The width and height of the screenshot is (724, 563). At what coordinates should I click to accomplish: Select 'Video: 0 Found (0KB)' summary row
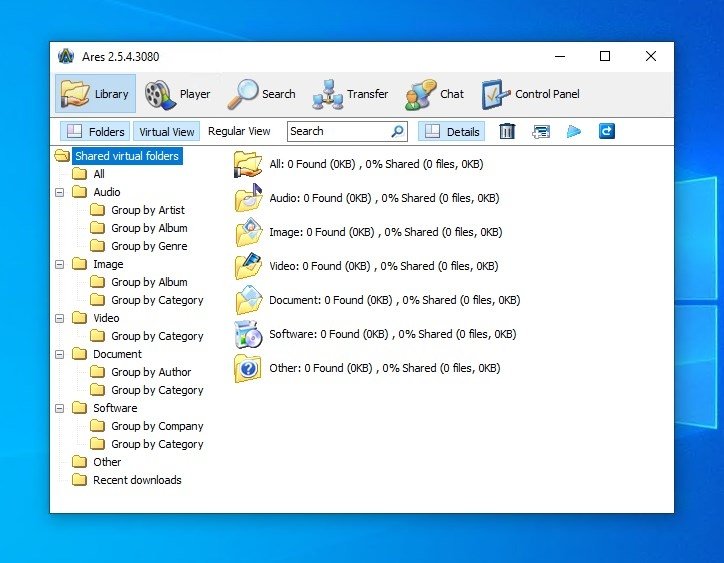pyautogui.click(x=384, y=266)
